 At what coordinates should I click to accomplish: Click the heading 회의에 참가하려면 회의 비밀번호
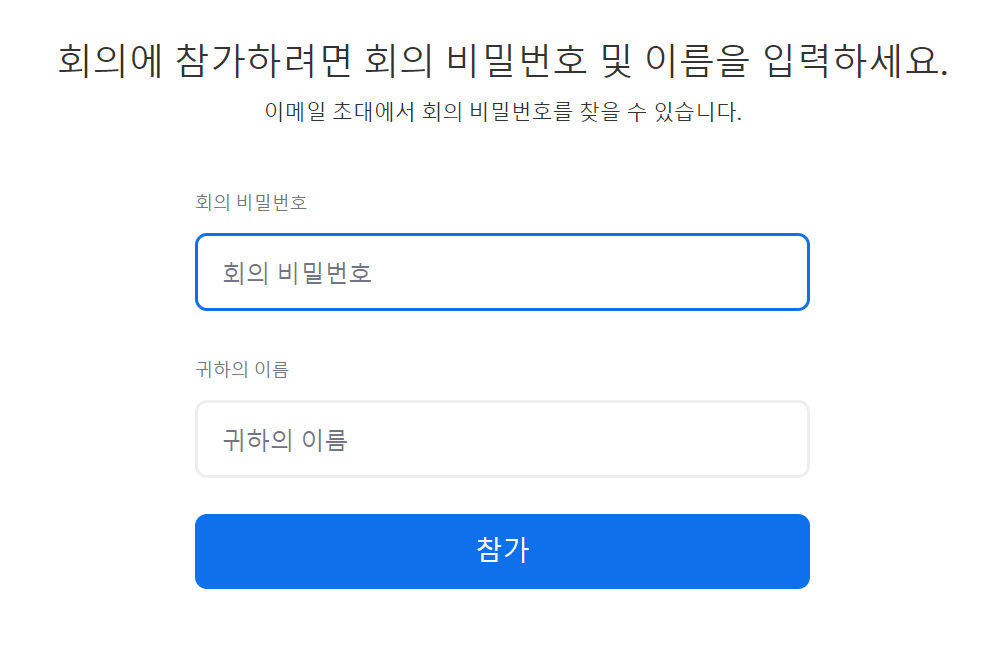pyautogui.click(x=321, y=62)
